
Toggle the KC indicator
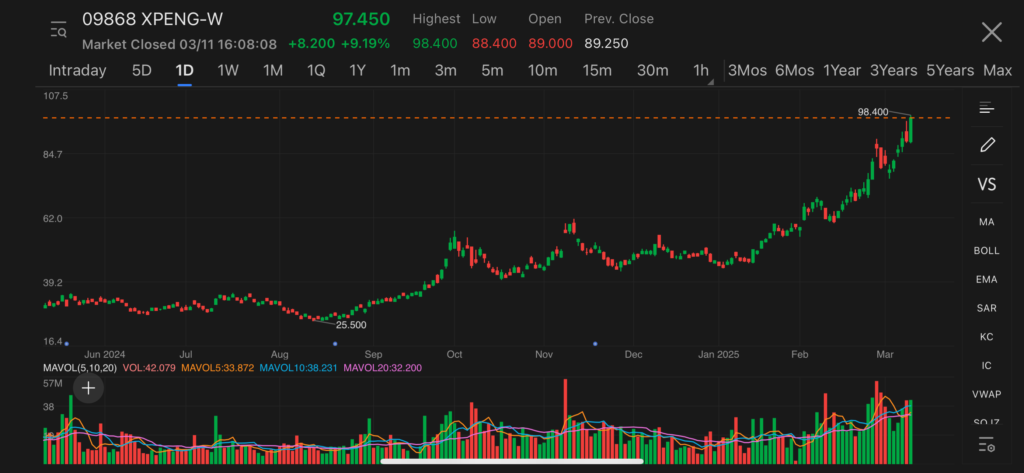click(x=986, y=337)
